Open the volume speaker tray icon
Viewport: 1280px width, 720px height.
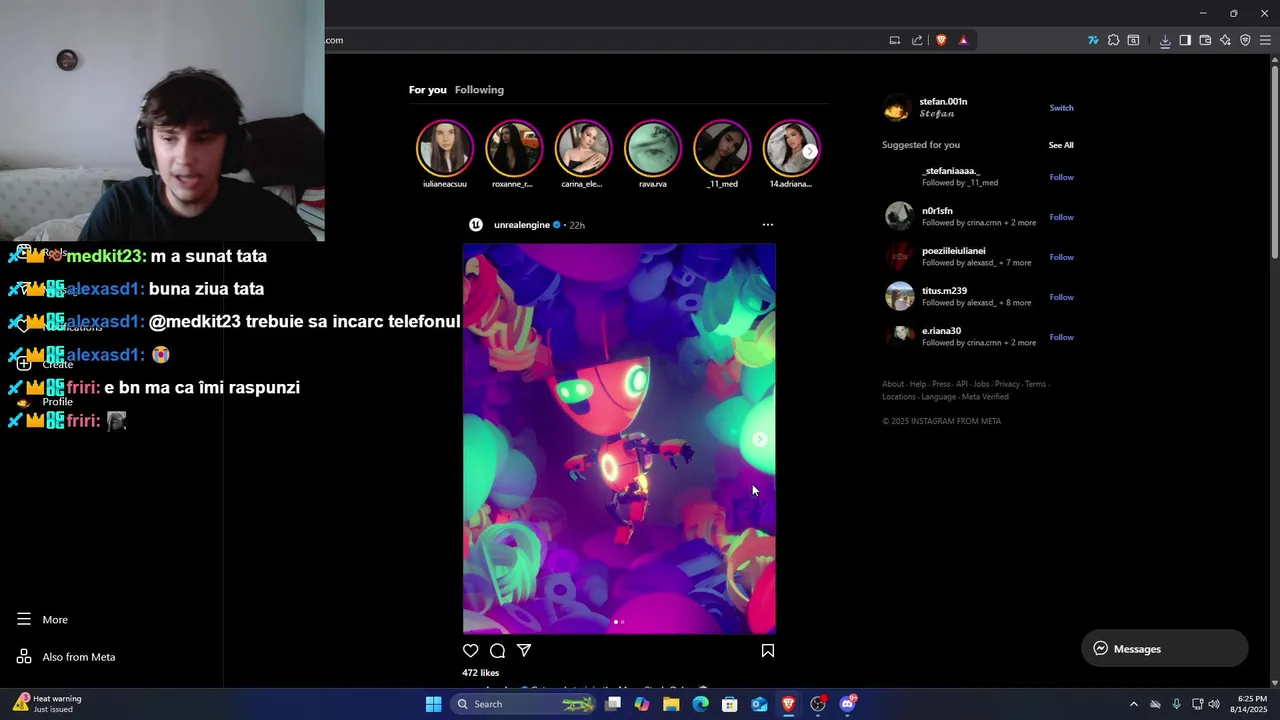[1214, 704]
